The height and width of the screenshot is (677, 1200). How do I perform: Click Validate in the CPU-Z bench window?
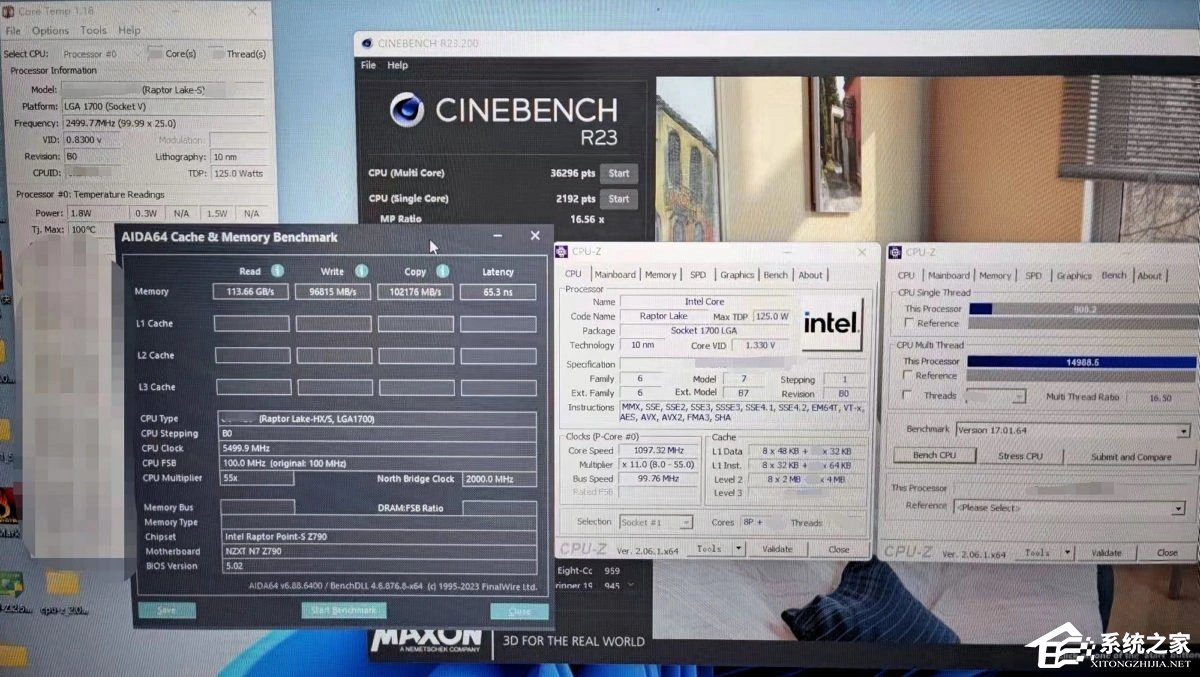pyautogui.click(x=1106, y=552)
